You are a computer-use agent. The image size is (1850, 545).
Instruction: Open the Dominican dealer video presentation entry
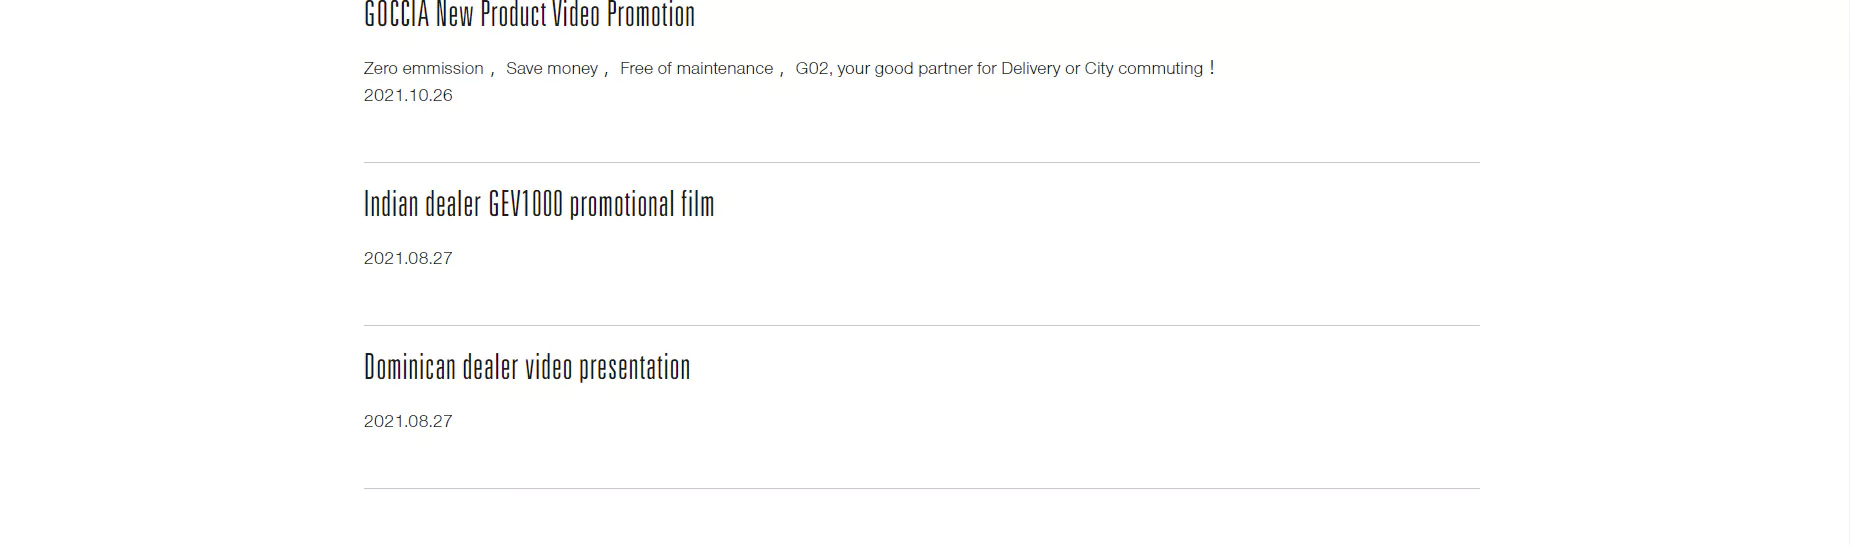[x=527, y=367]
